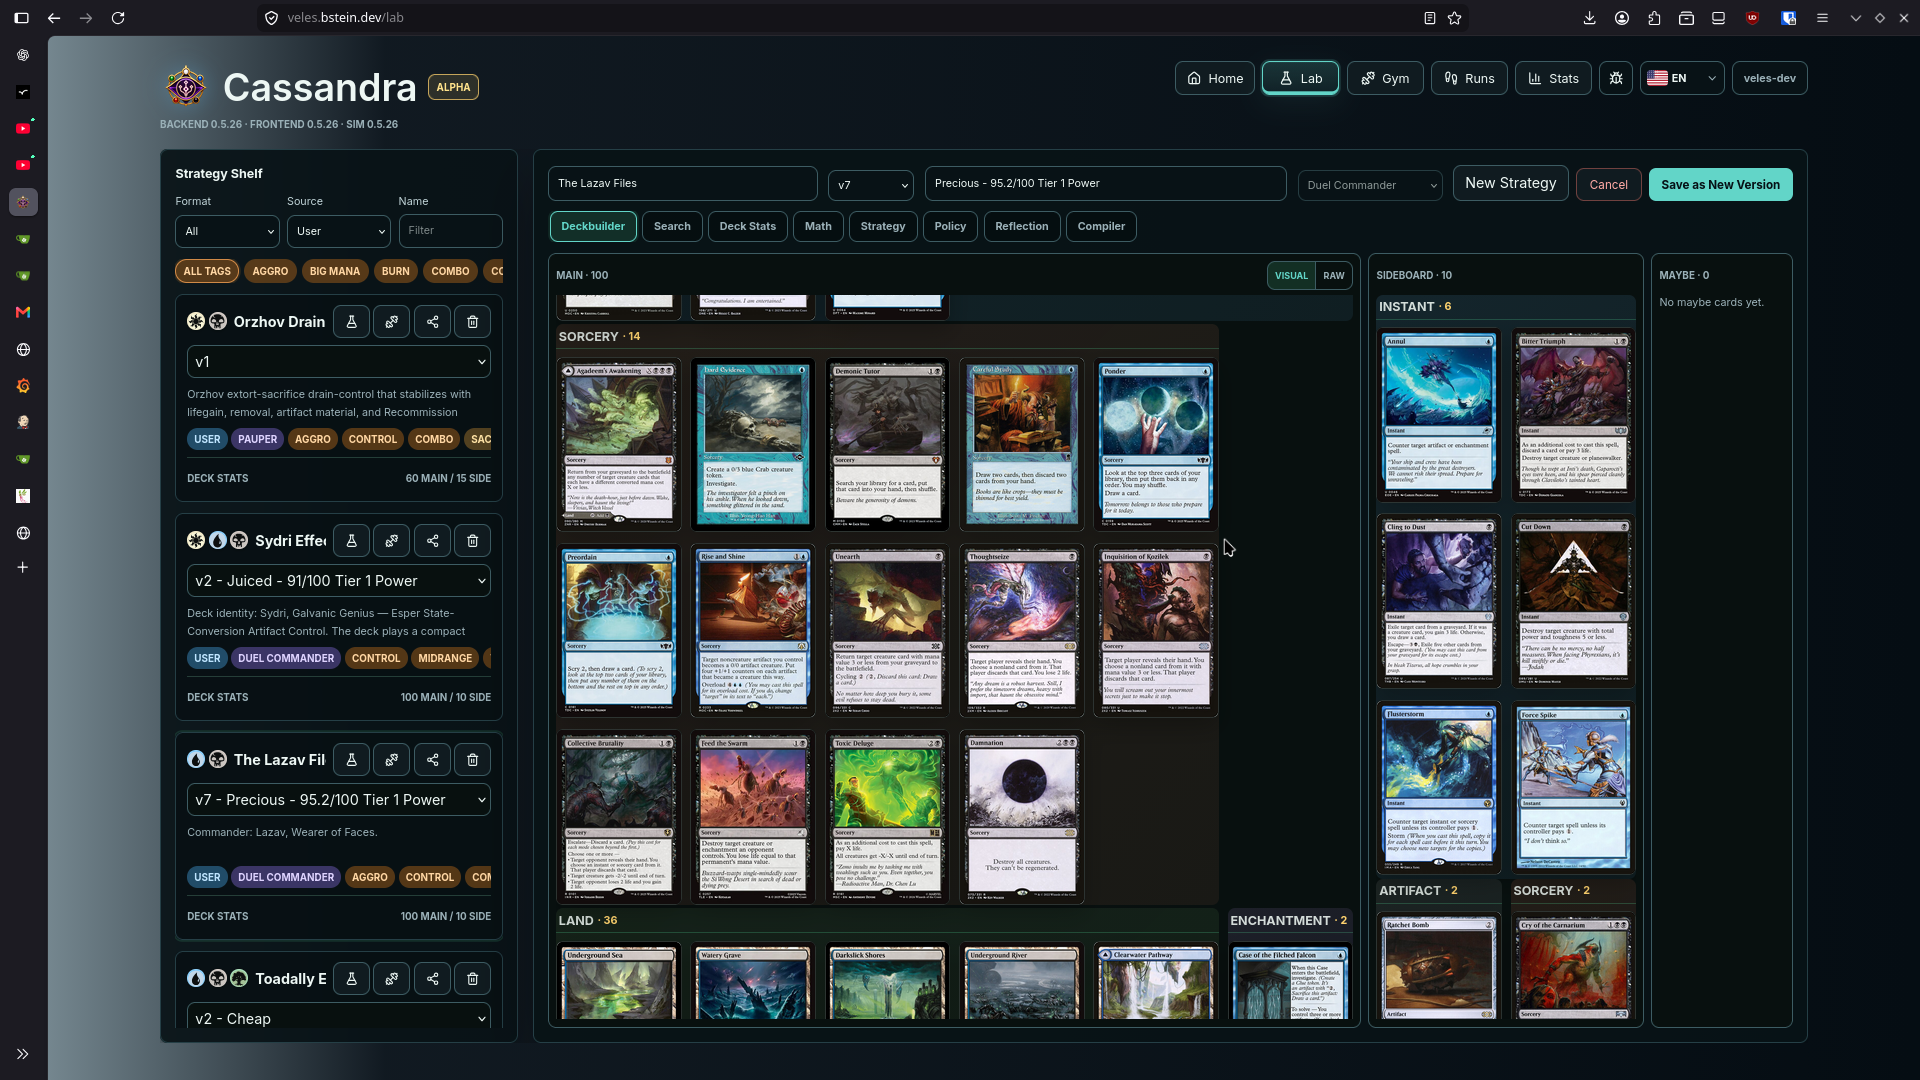
Task: Open Gmail from the browser sidebar
Action: coord(23,312)
